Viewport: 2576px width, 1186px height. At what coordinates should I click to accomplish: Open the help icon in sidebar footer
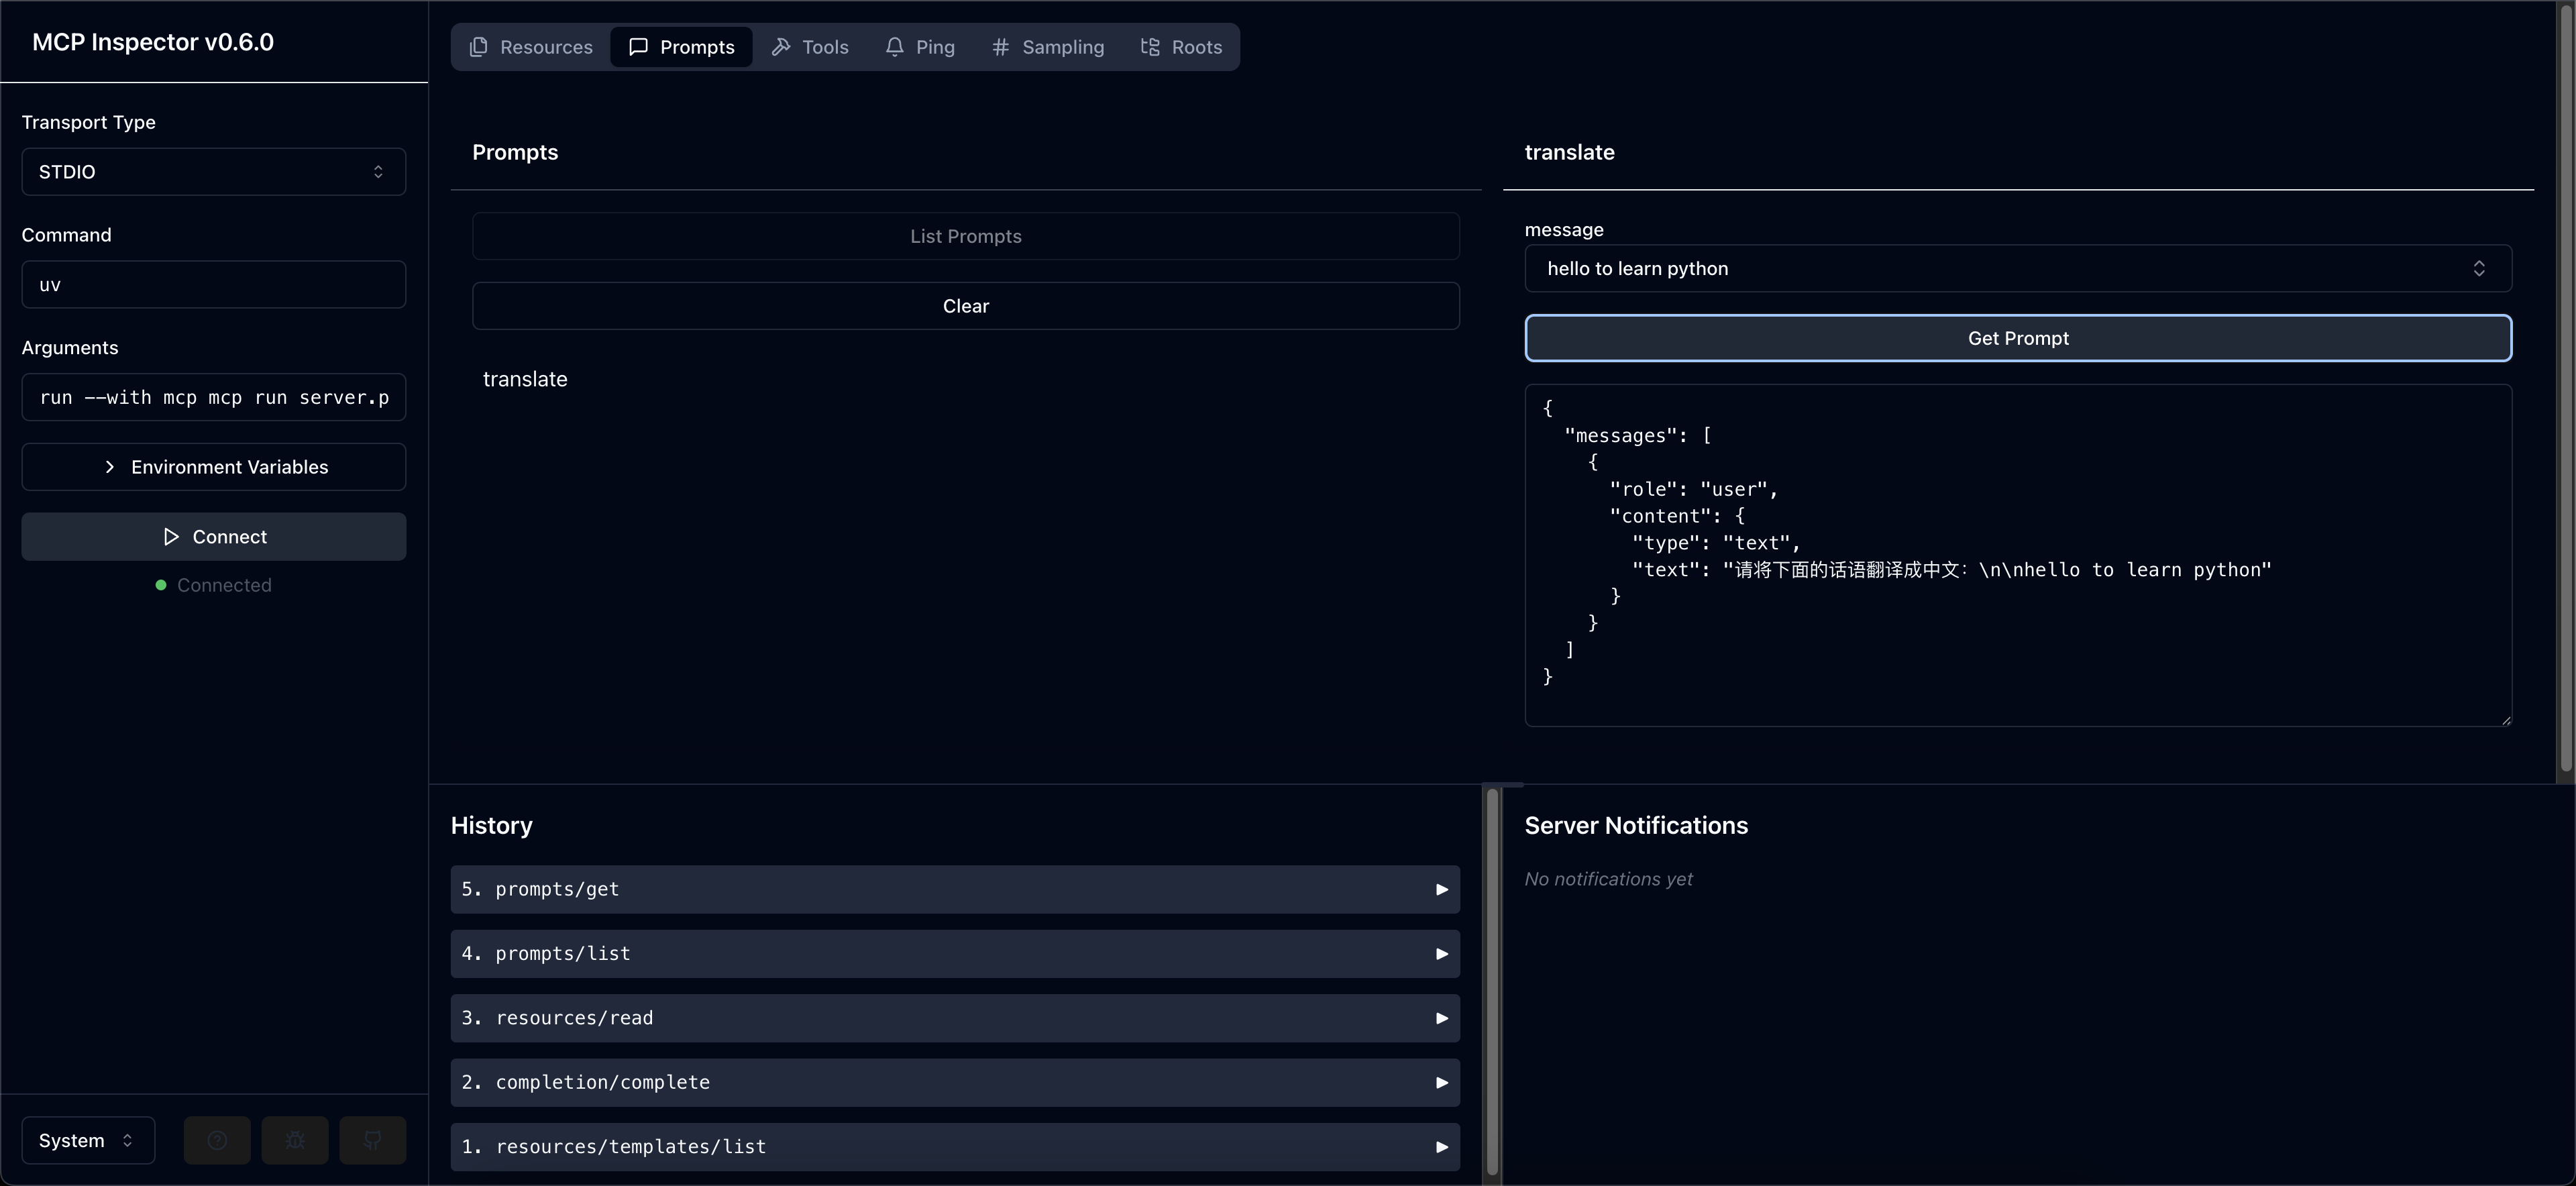click(217, 1140)
